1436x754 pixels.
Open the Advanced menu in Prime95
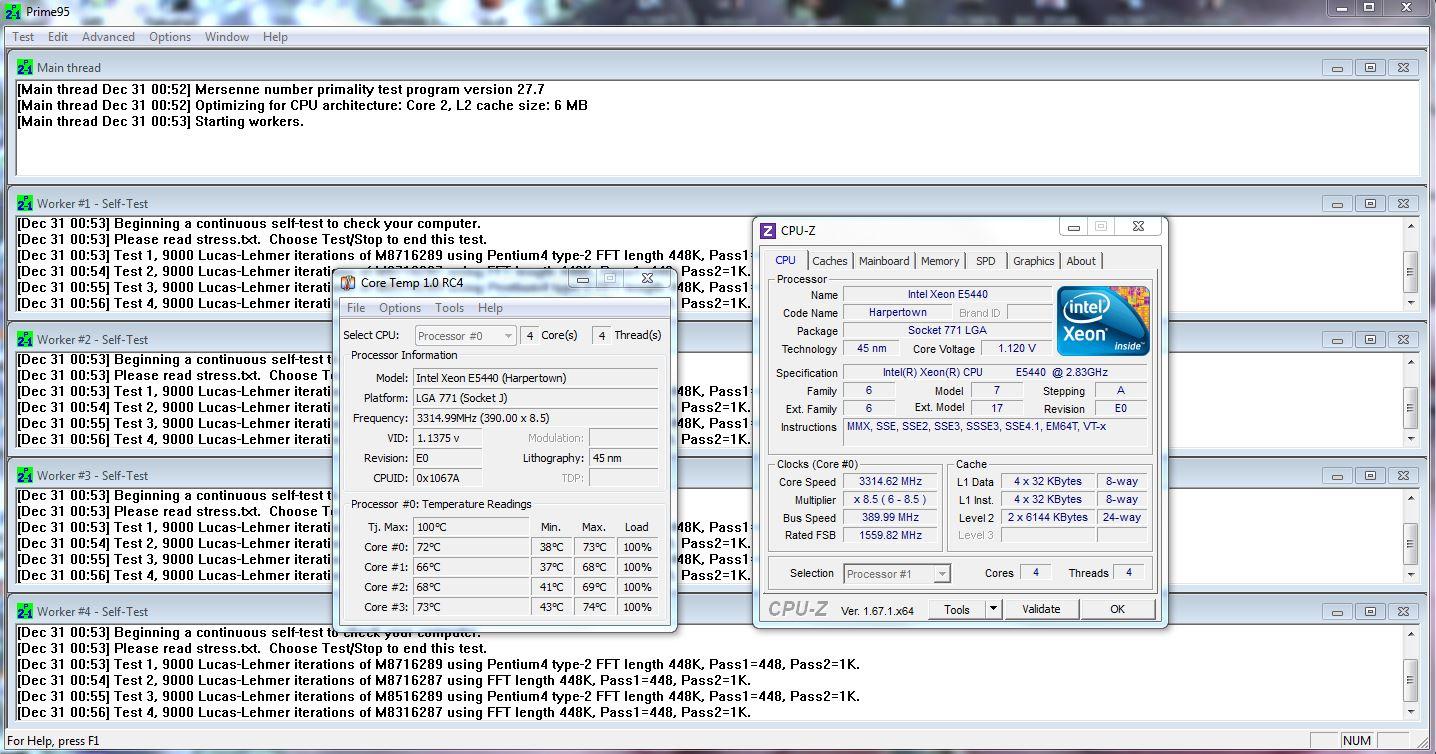108,37
